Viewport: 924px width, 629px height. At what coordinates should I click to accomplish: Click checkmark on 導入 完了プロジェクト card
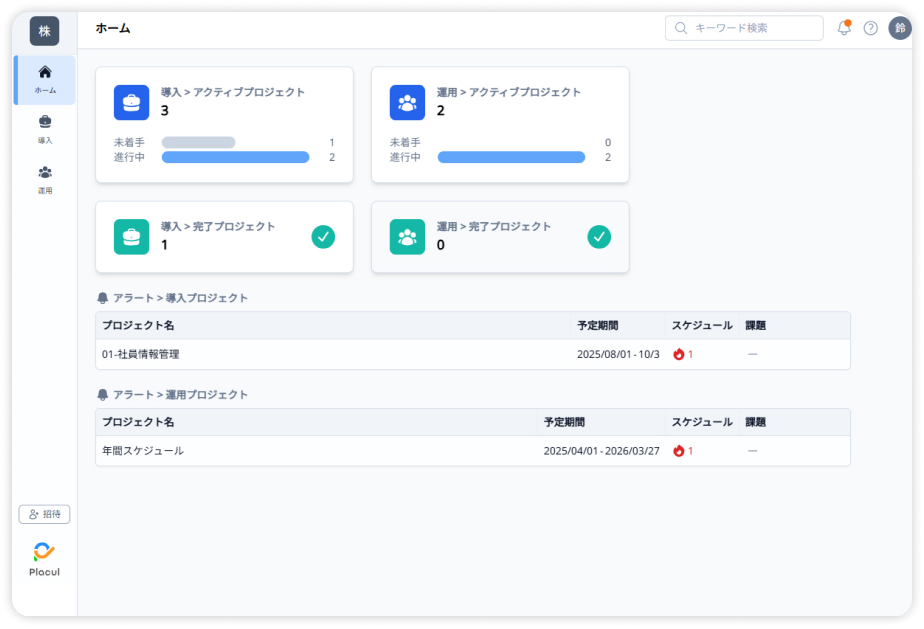(x=323, y=237)
